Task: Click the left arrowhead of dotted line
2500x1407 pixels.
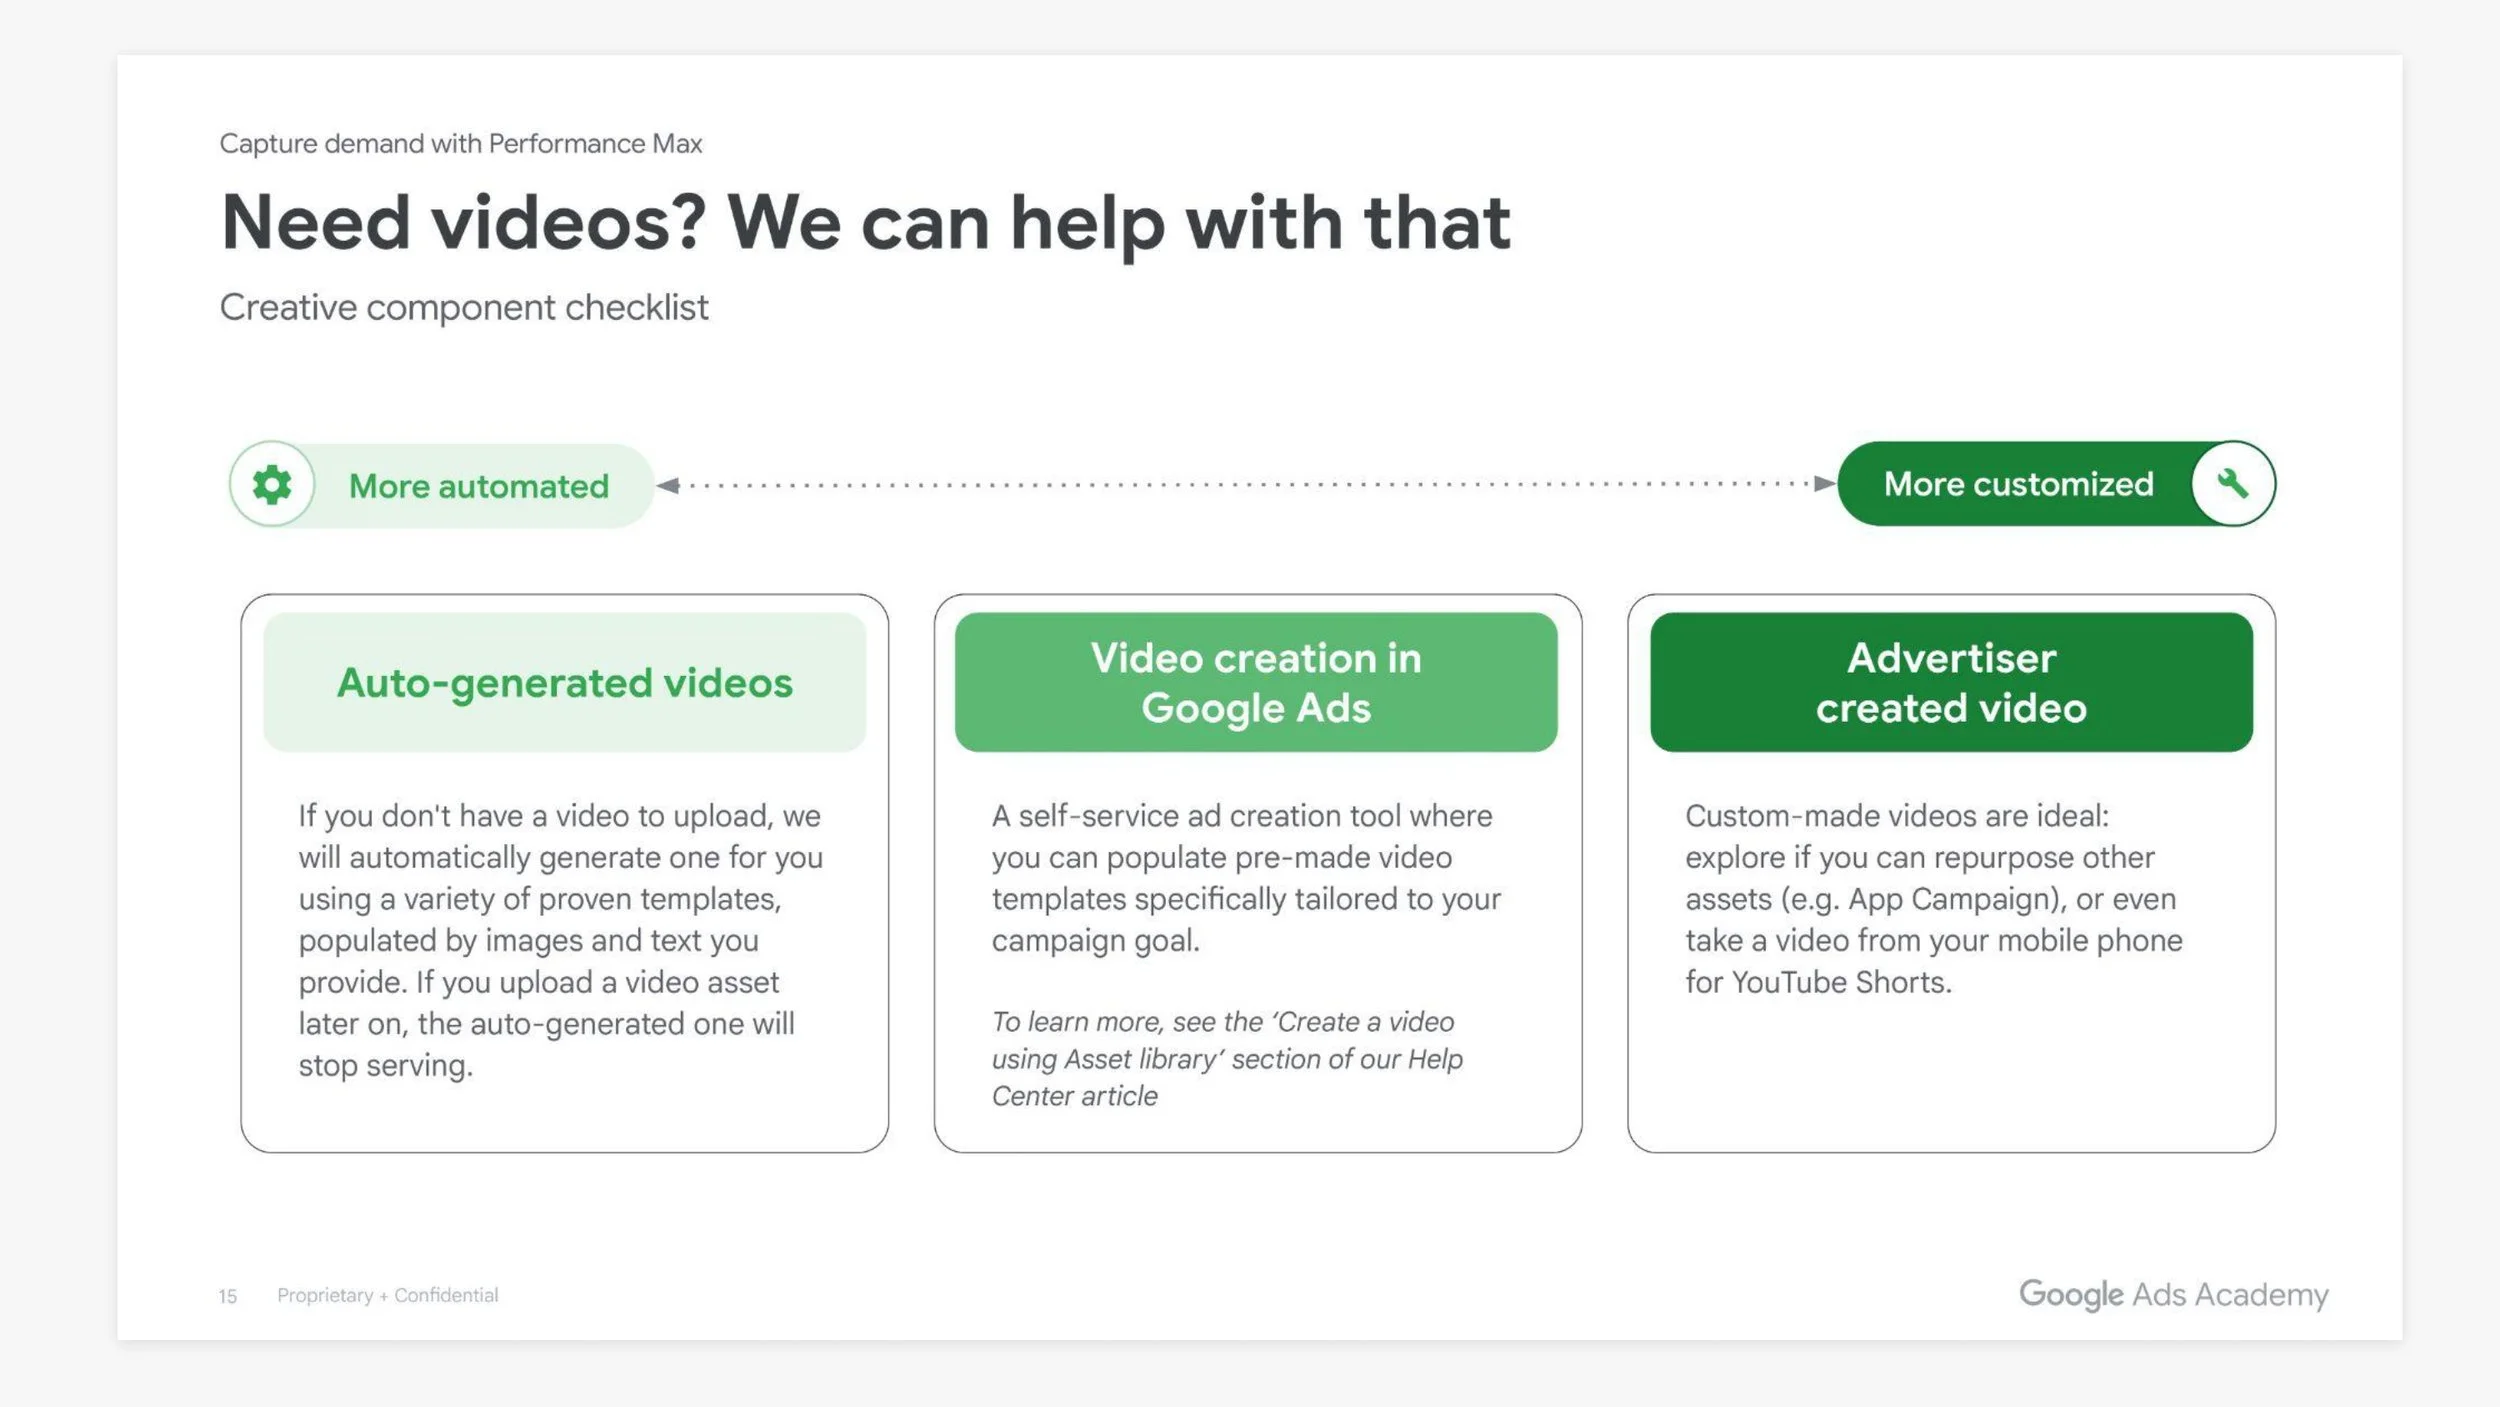Action: click(668, 485)
